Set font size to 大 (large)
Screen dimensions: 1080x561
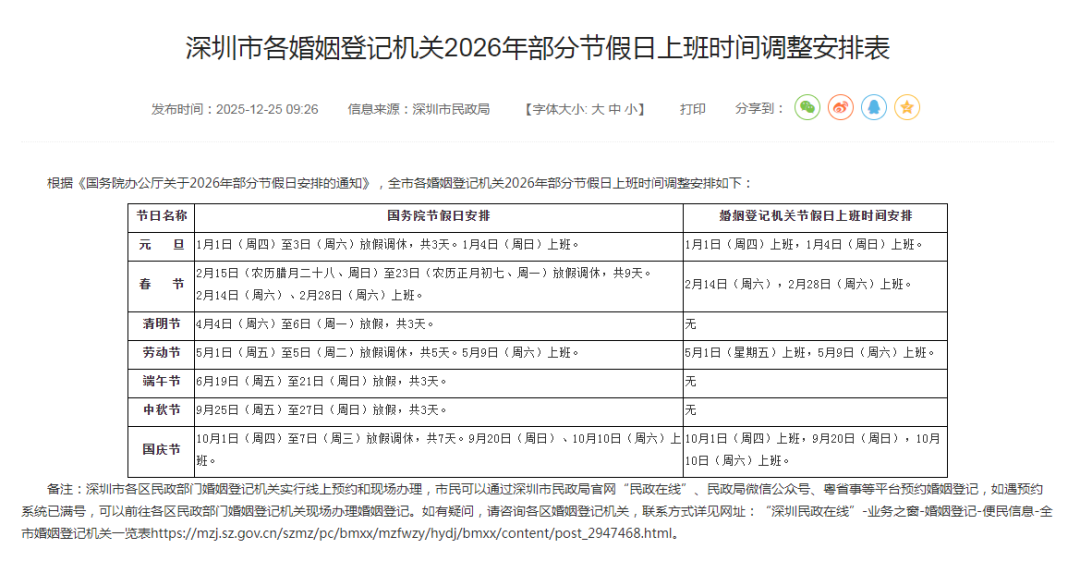coord(598,109)
